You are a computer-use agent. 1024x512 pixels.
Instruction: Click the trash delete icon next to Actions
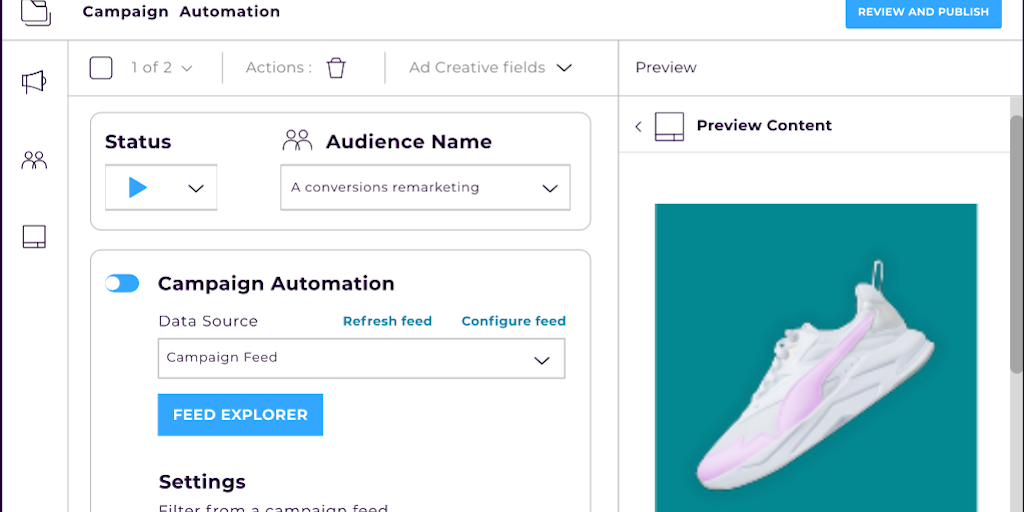(x=336, y=68)
